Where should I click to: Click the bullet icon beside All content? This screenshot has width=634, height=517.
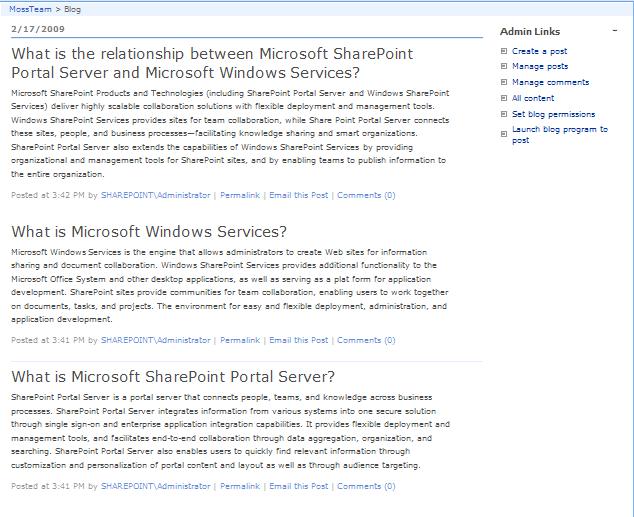504,98
